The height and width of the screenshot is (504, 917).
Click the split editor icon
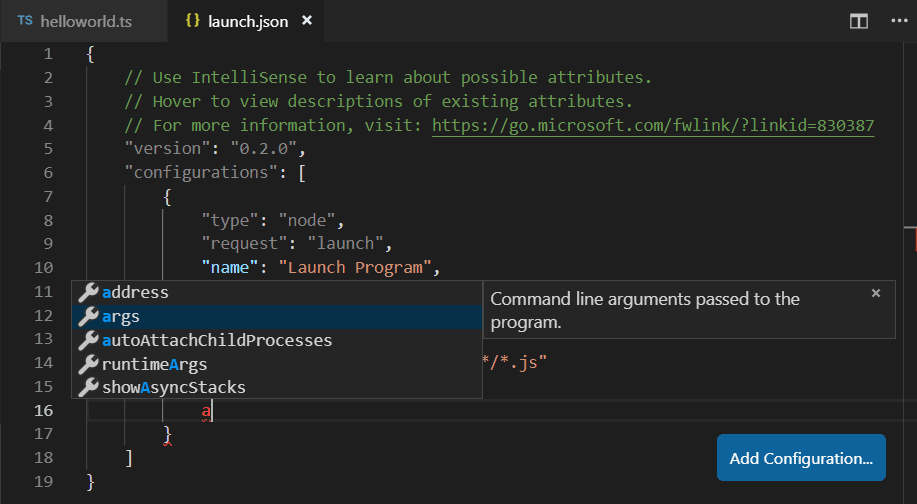click(x=858, y=21)
